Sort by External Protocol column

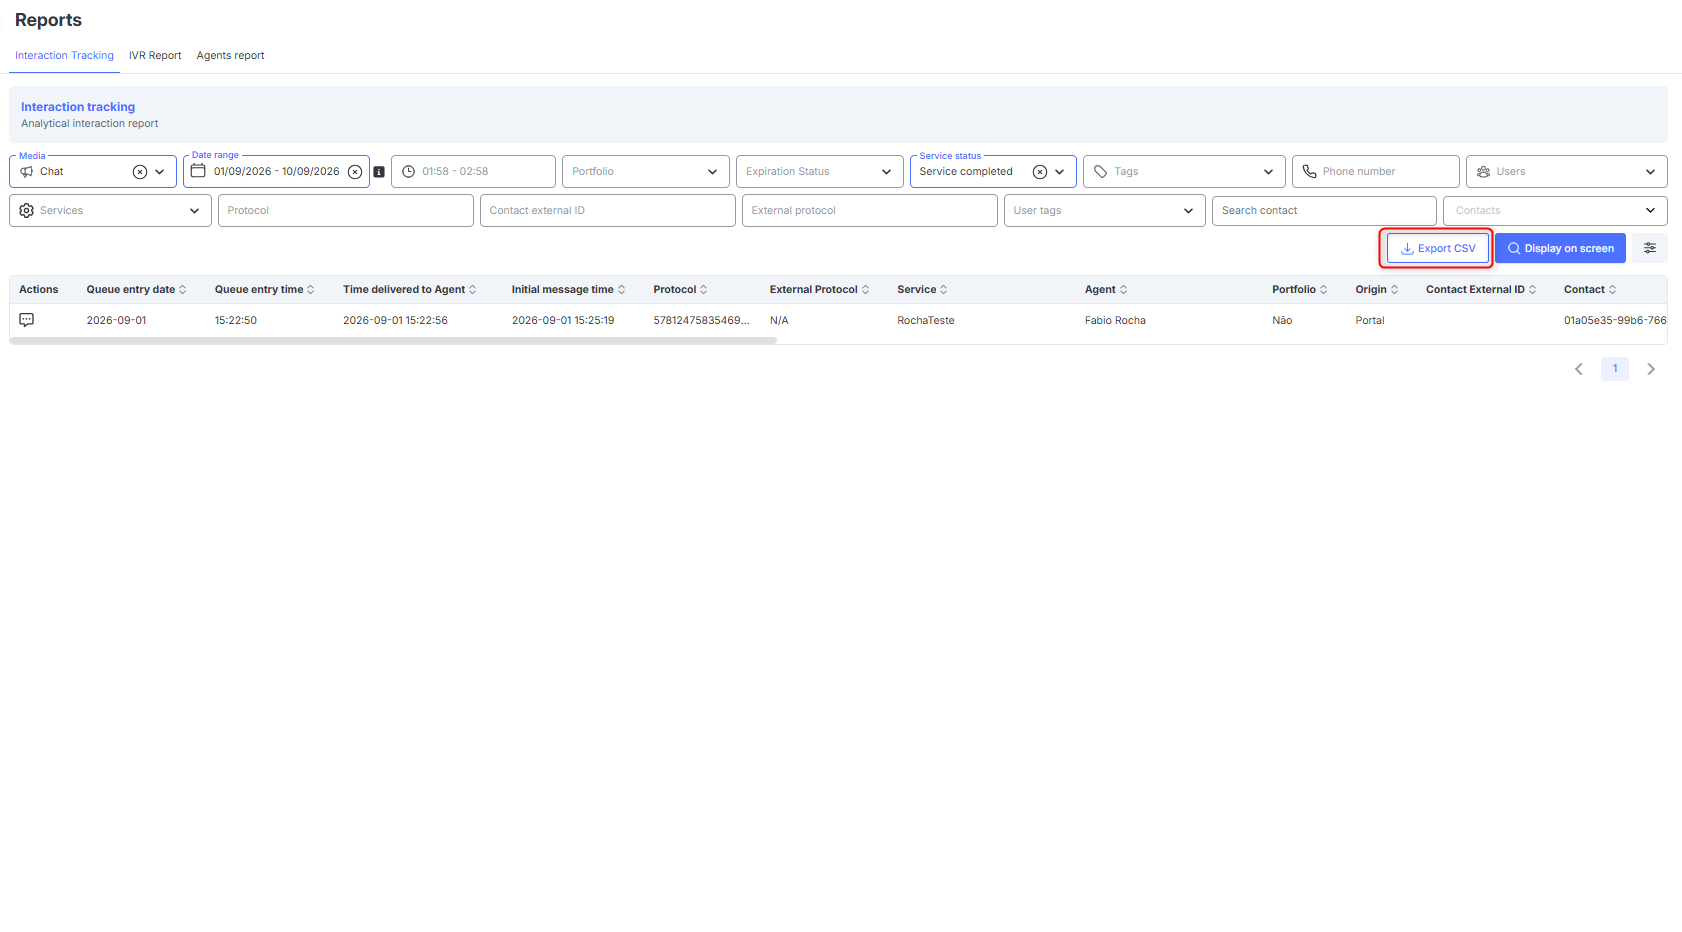[x=865, y=290]
